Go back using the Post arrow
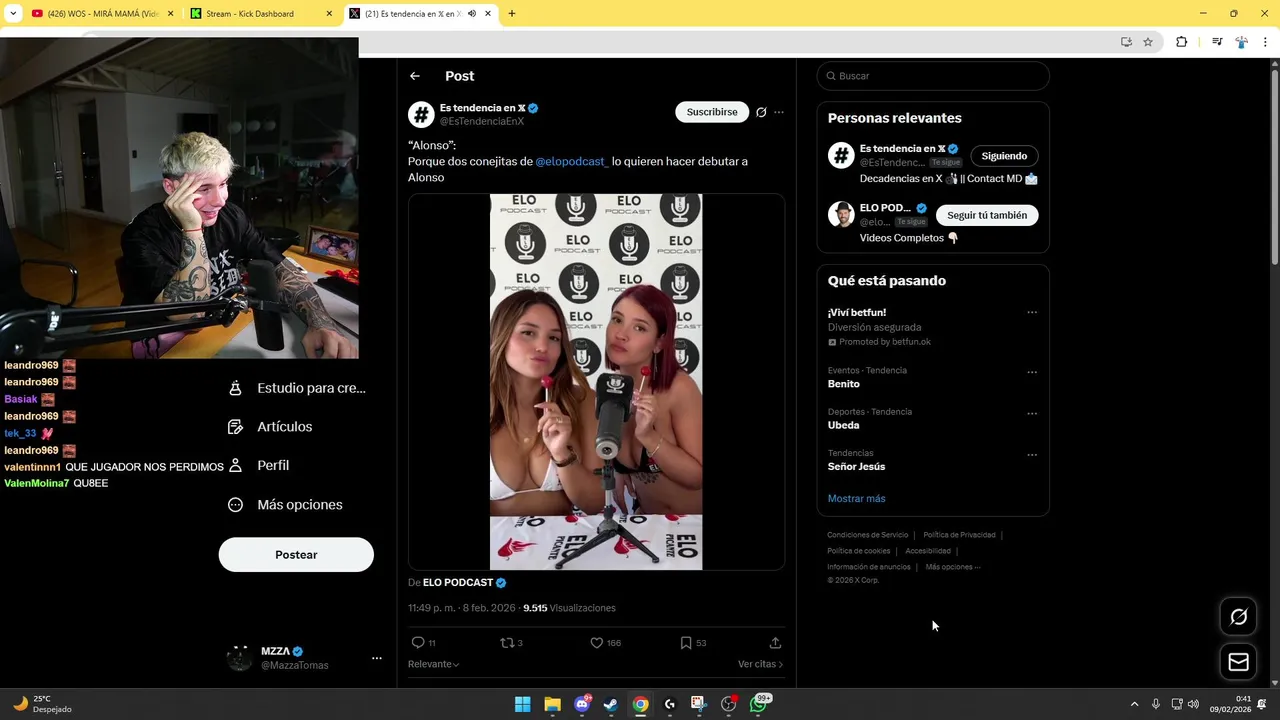The height and width of the screenshot is (720, 1280). click(x=414, y=76)
